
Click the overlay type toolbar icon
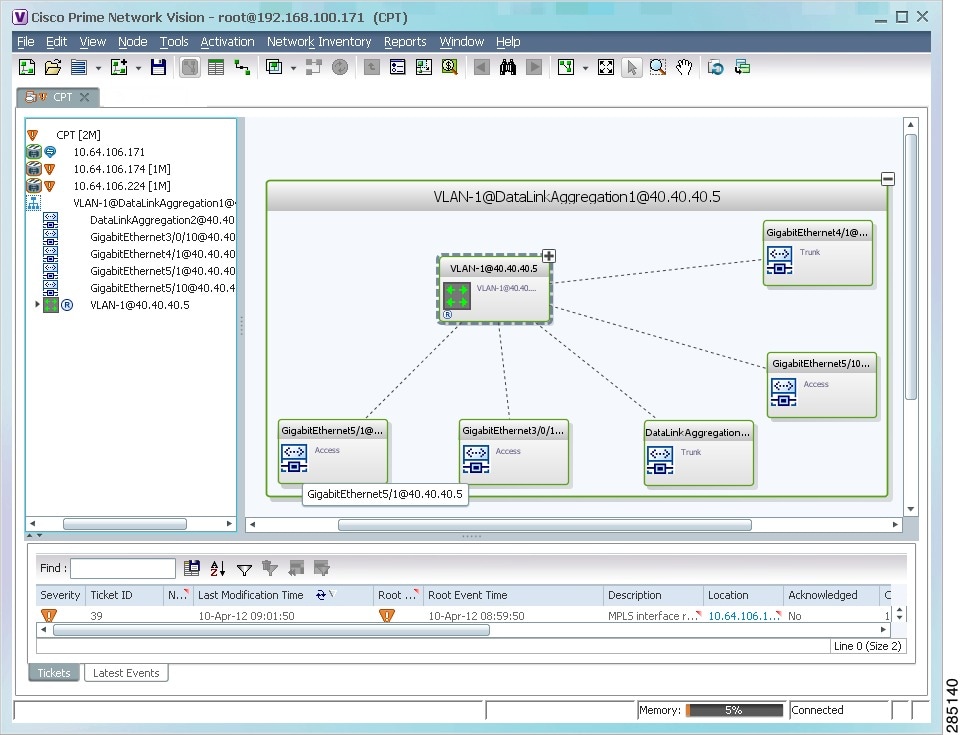coord(274,67)
